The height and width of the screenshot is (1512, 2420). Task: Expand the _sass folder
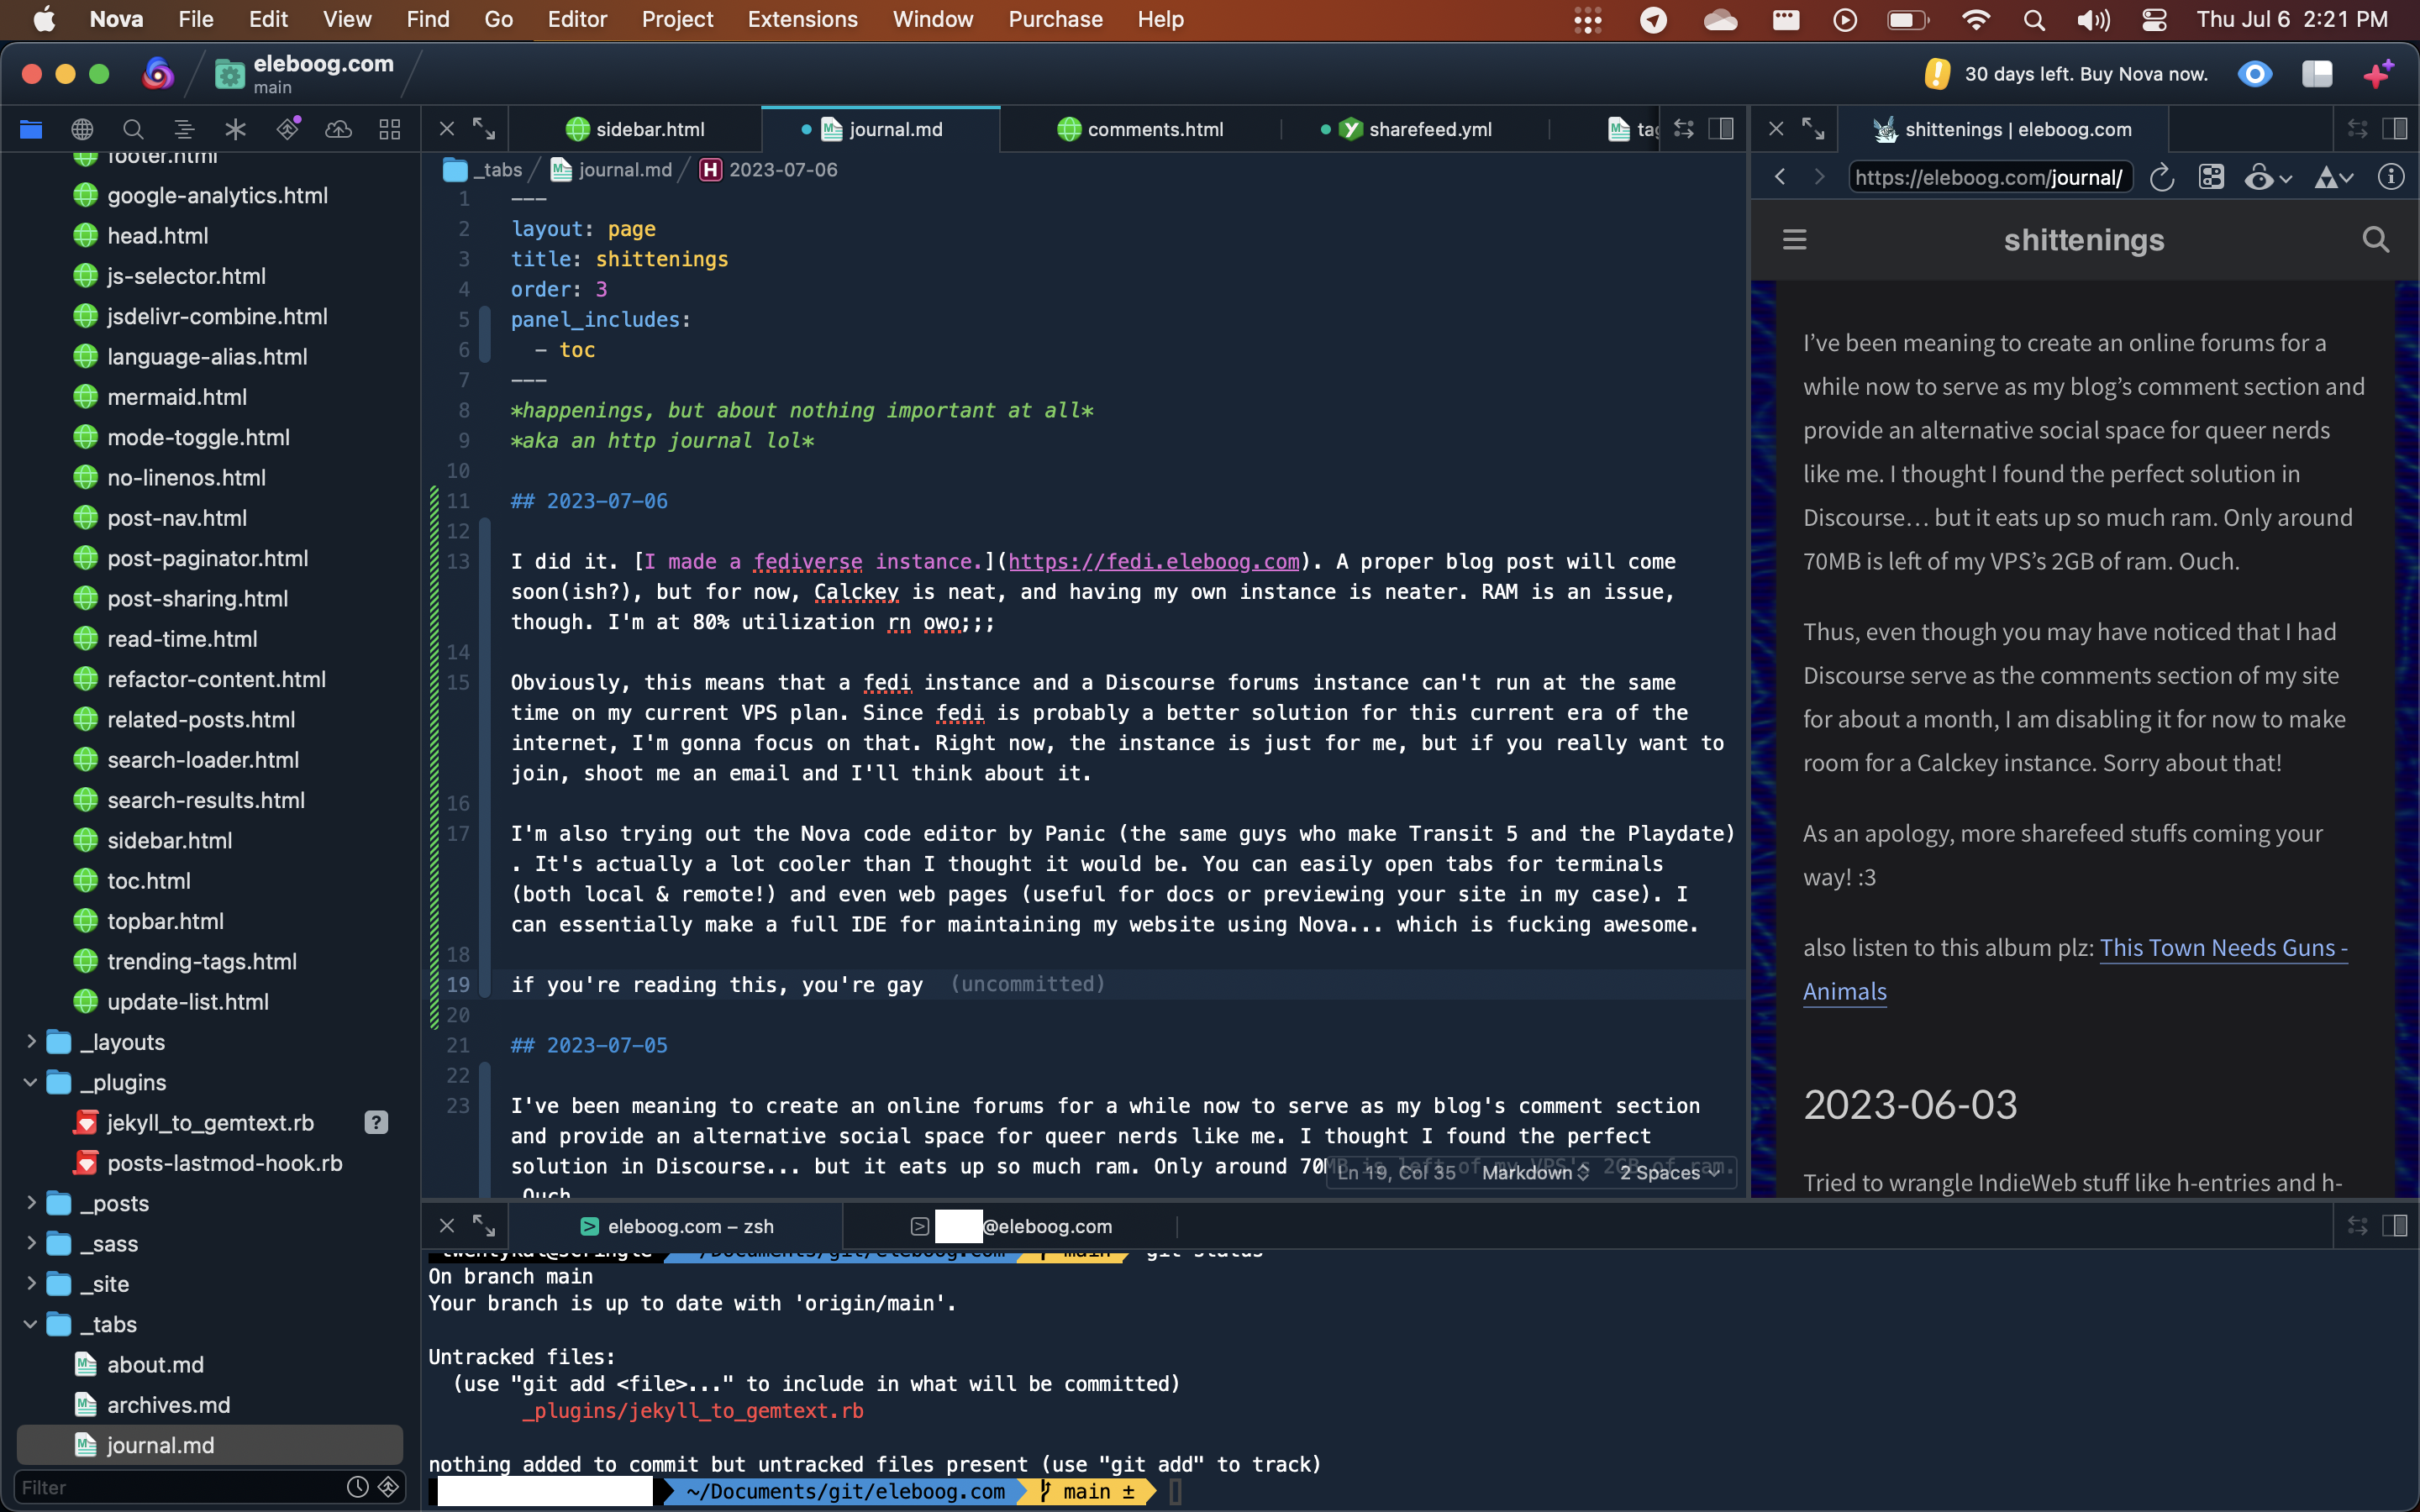pyautogui.click(x=30, y=1243)
